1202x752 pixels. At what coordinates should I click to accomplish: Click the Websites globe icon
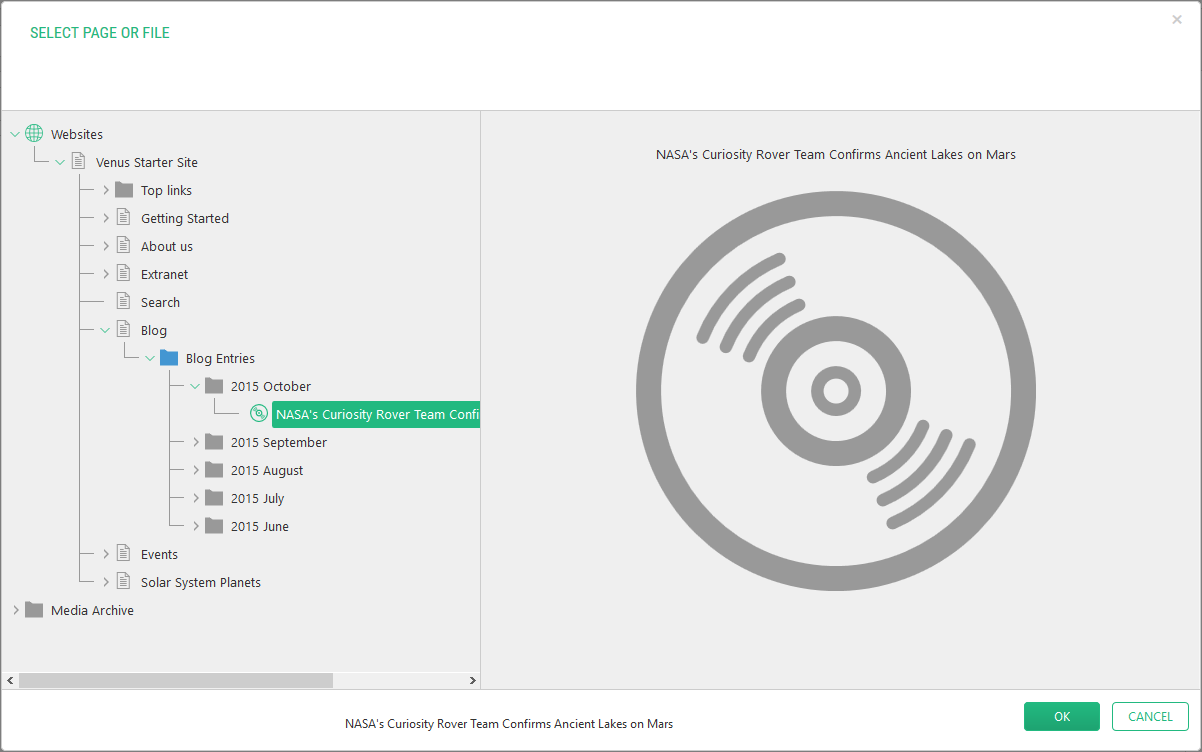34,134
